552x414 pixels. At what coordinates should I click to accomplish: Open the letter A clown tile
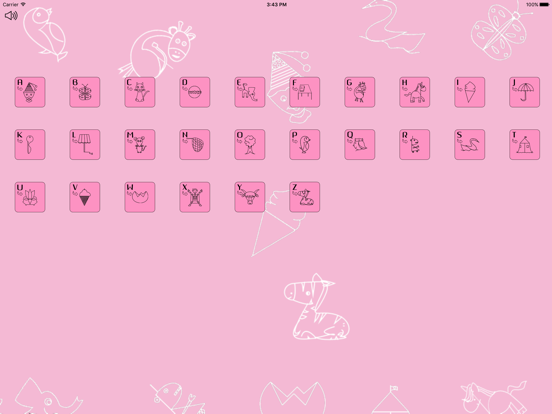coord(30,92)
